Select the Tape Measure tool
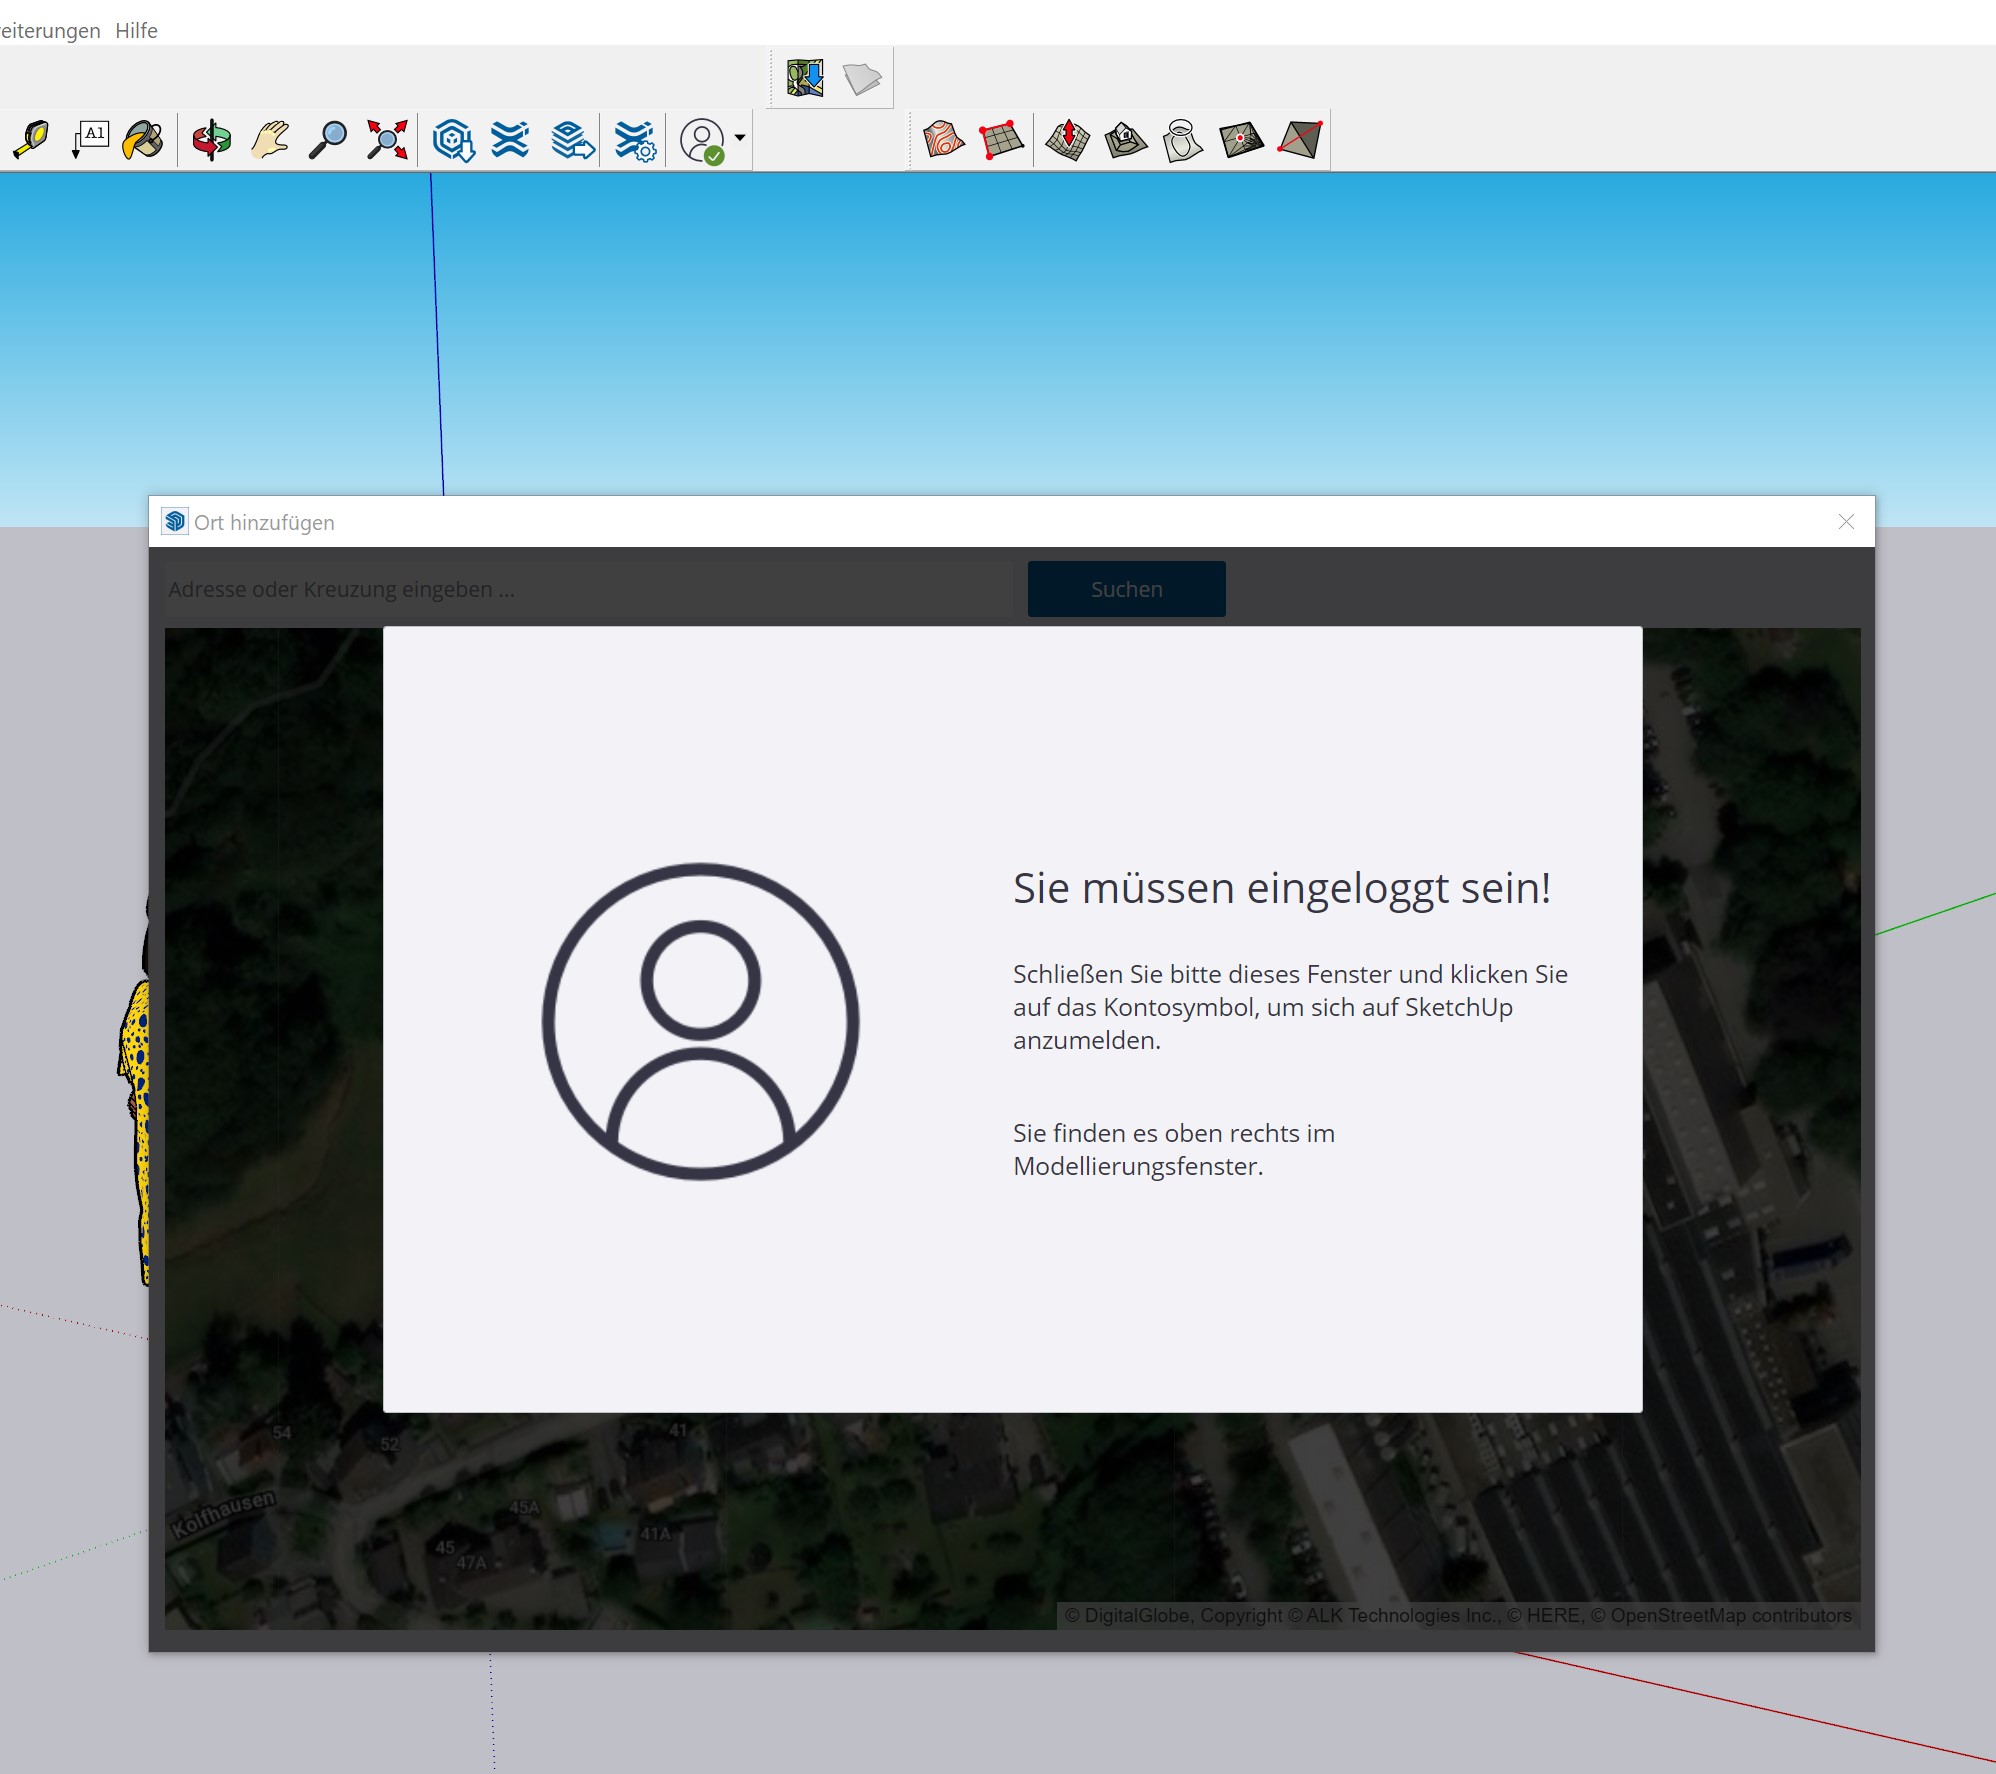Viewport: 1996px width, 1774px height. point(31,139)
